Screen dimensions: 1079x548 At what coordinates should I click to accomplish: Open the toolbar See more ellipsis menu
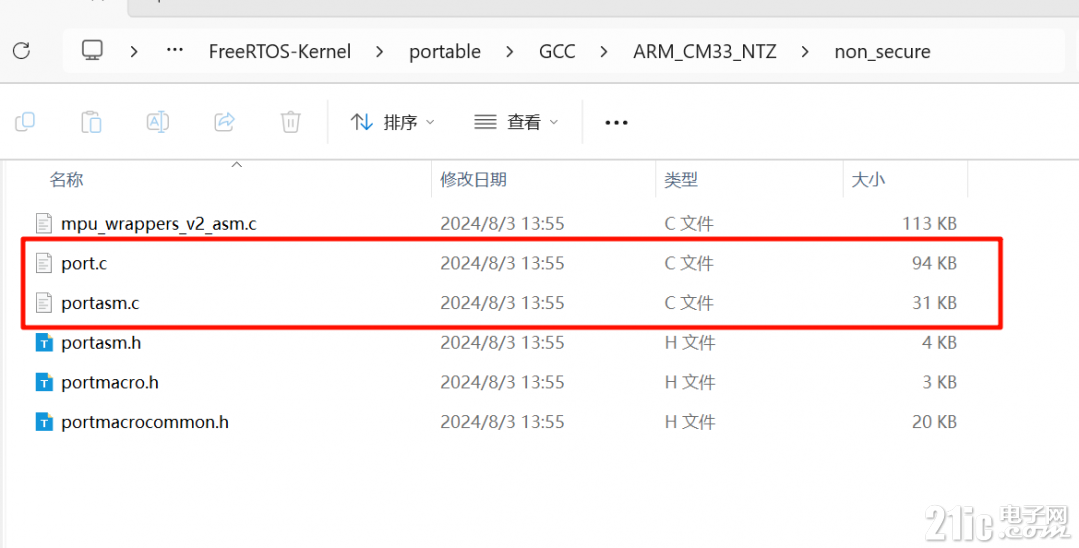coord(616,123)
